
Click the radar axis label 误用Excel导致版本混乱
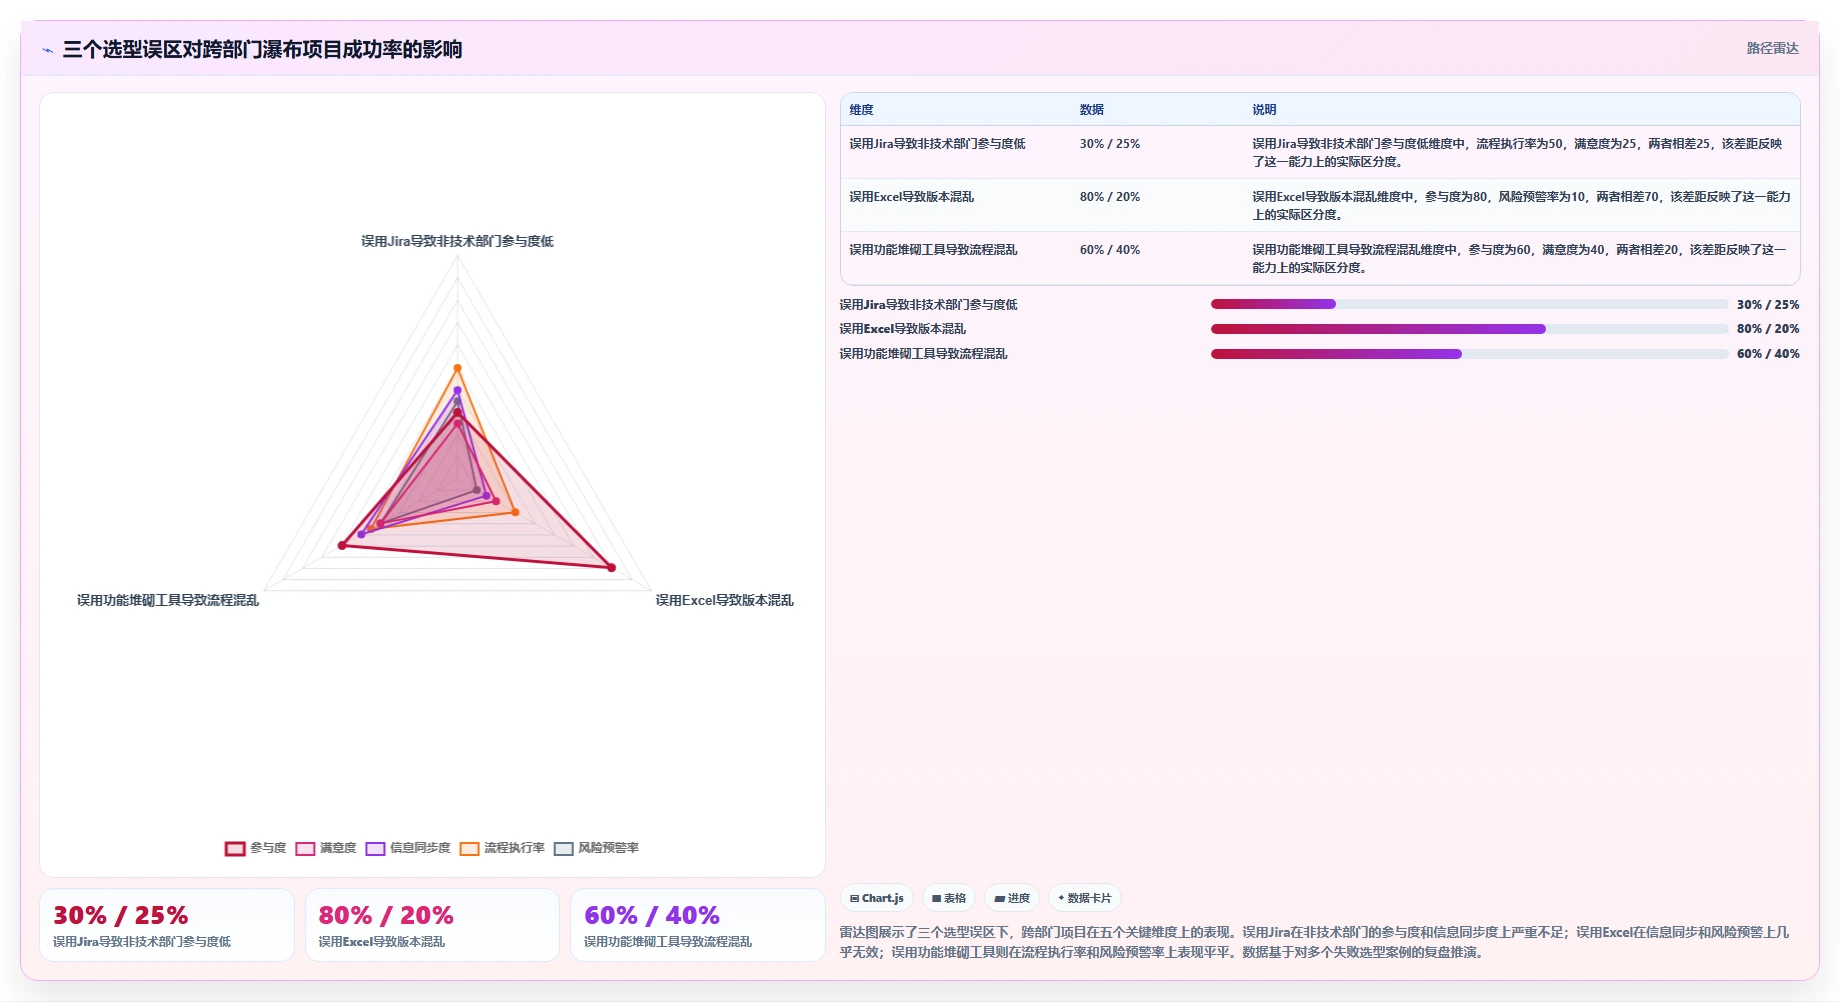click(724, 600)
